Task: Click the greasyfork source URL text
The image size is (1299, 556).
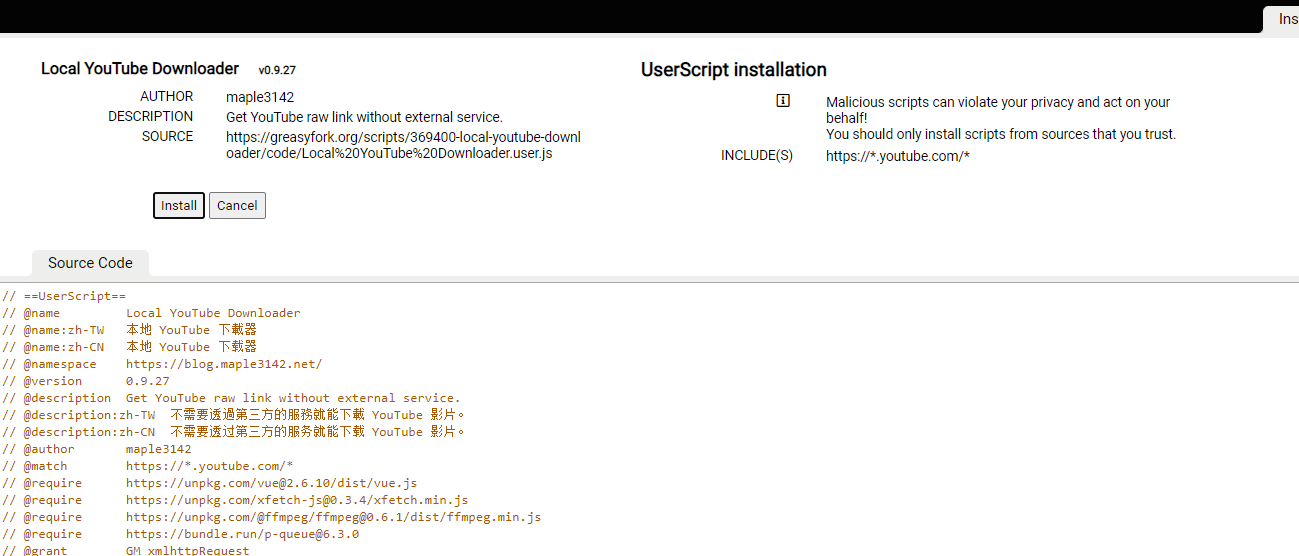Action: pyautogui.click(x=403, y=145)
